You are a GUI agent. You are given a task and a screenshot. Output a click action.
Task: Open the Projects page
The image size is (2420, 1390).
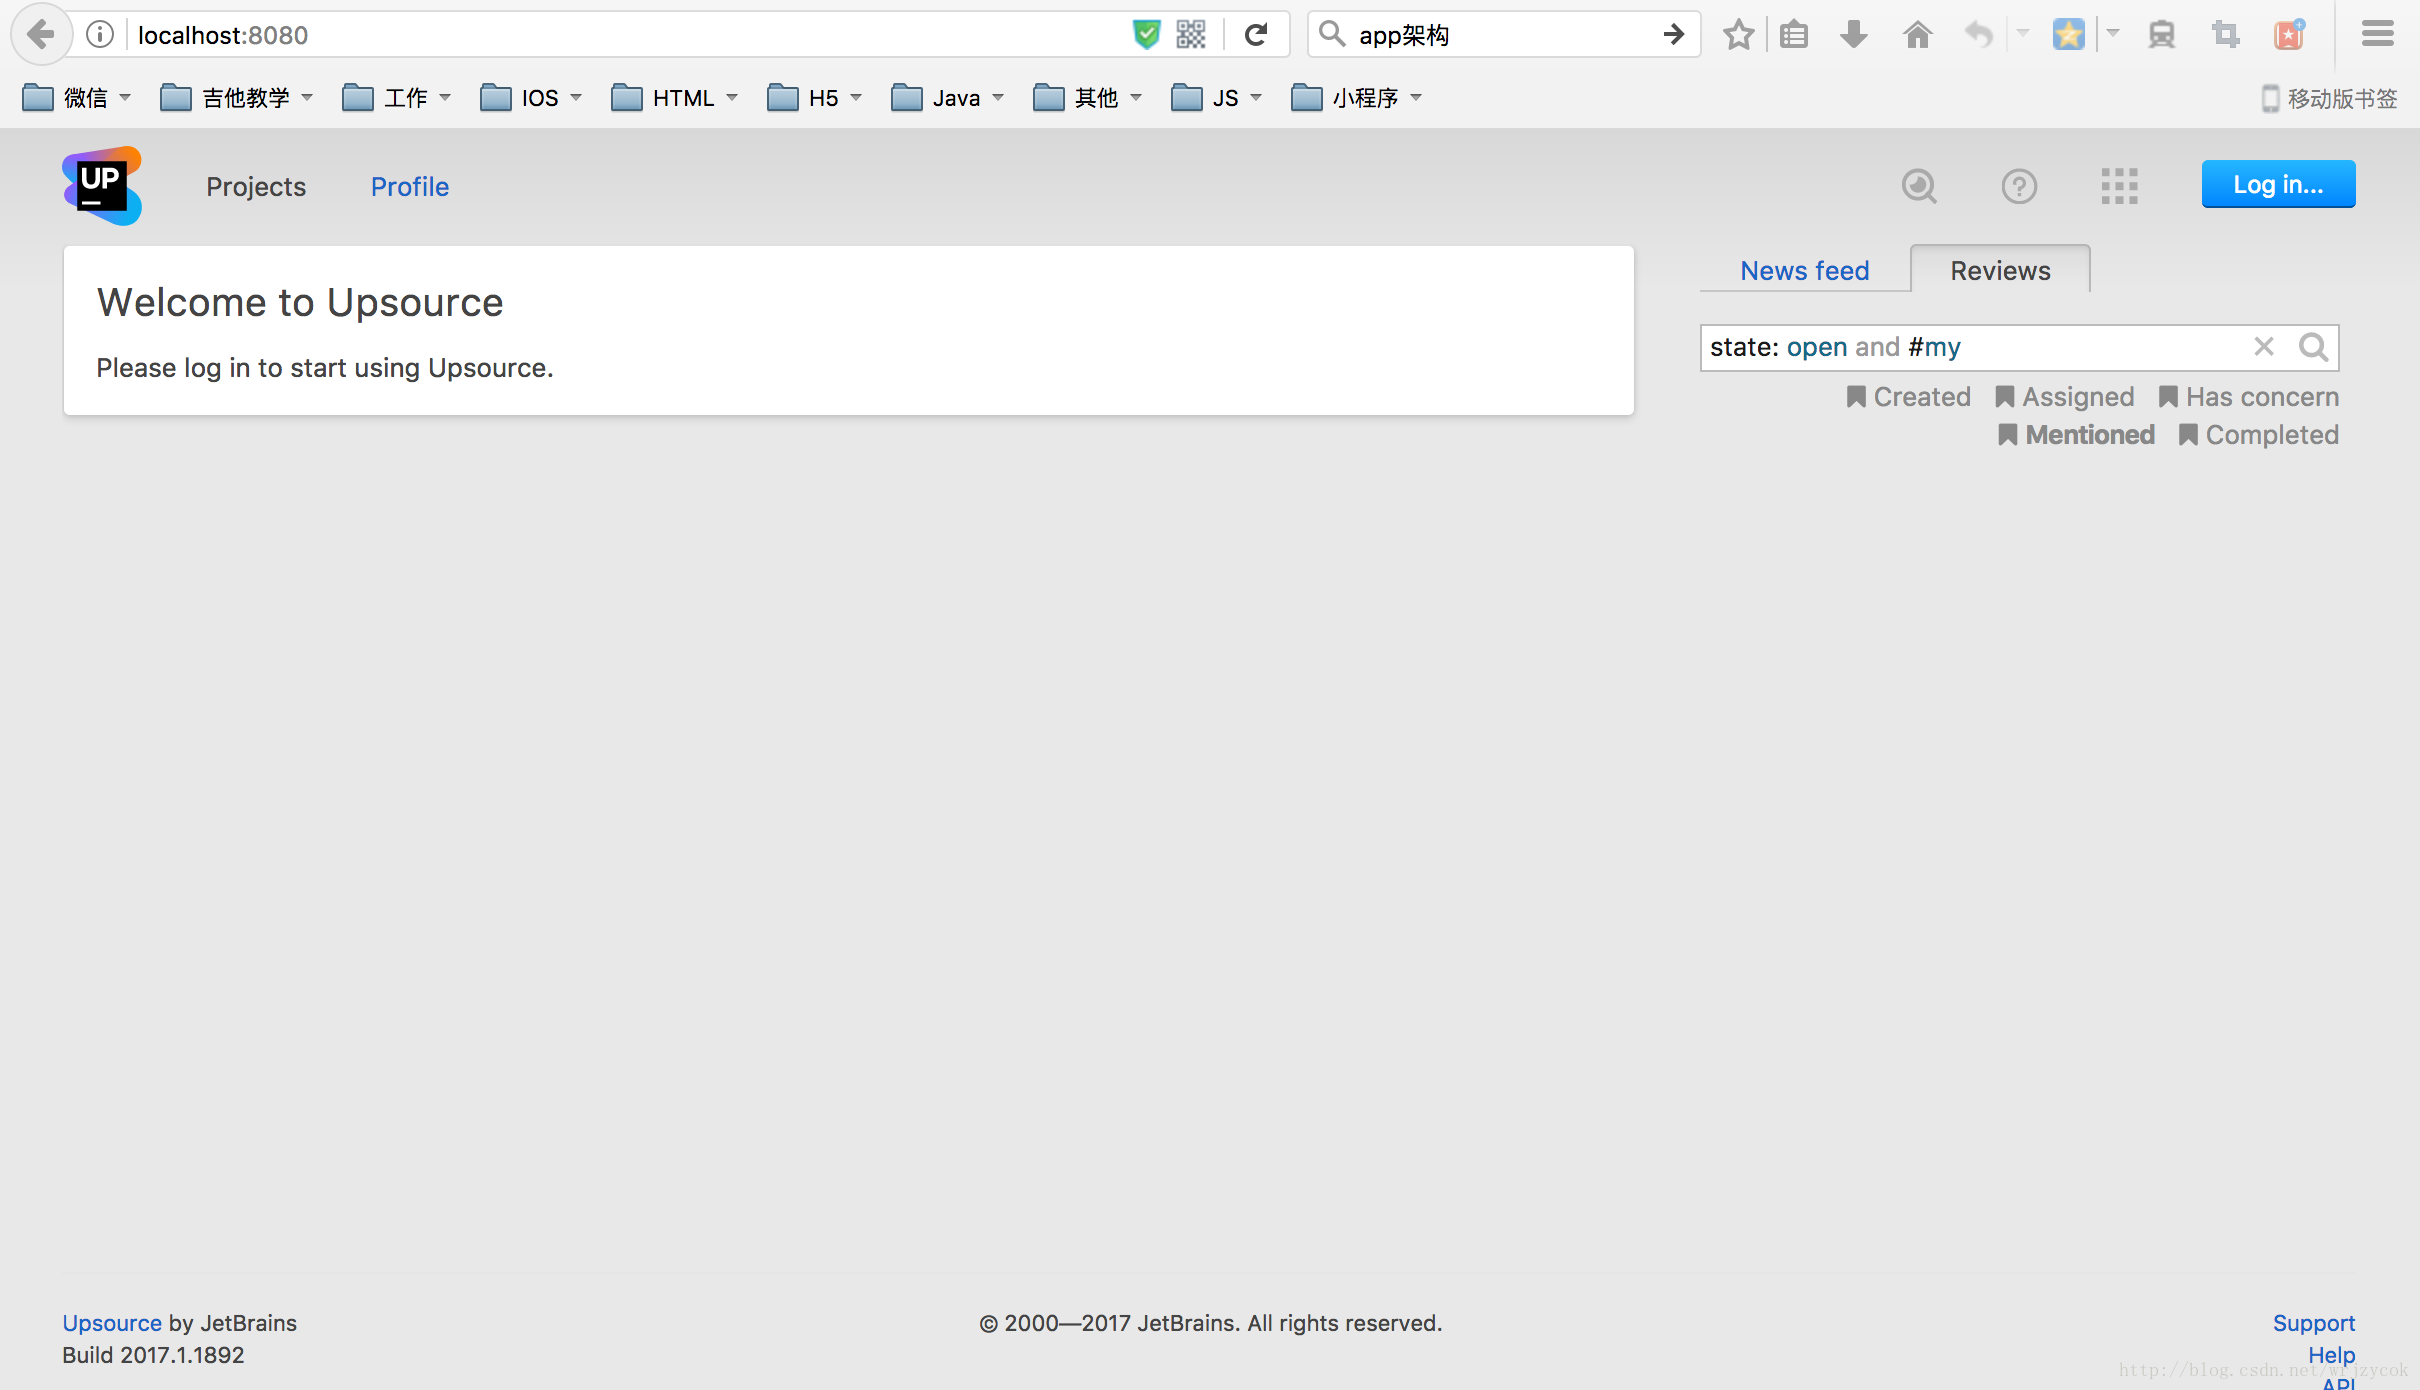click(256, 187)
